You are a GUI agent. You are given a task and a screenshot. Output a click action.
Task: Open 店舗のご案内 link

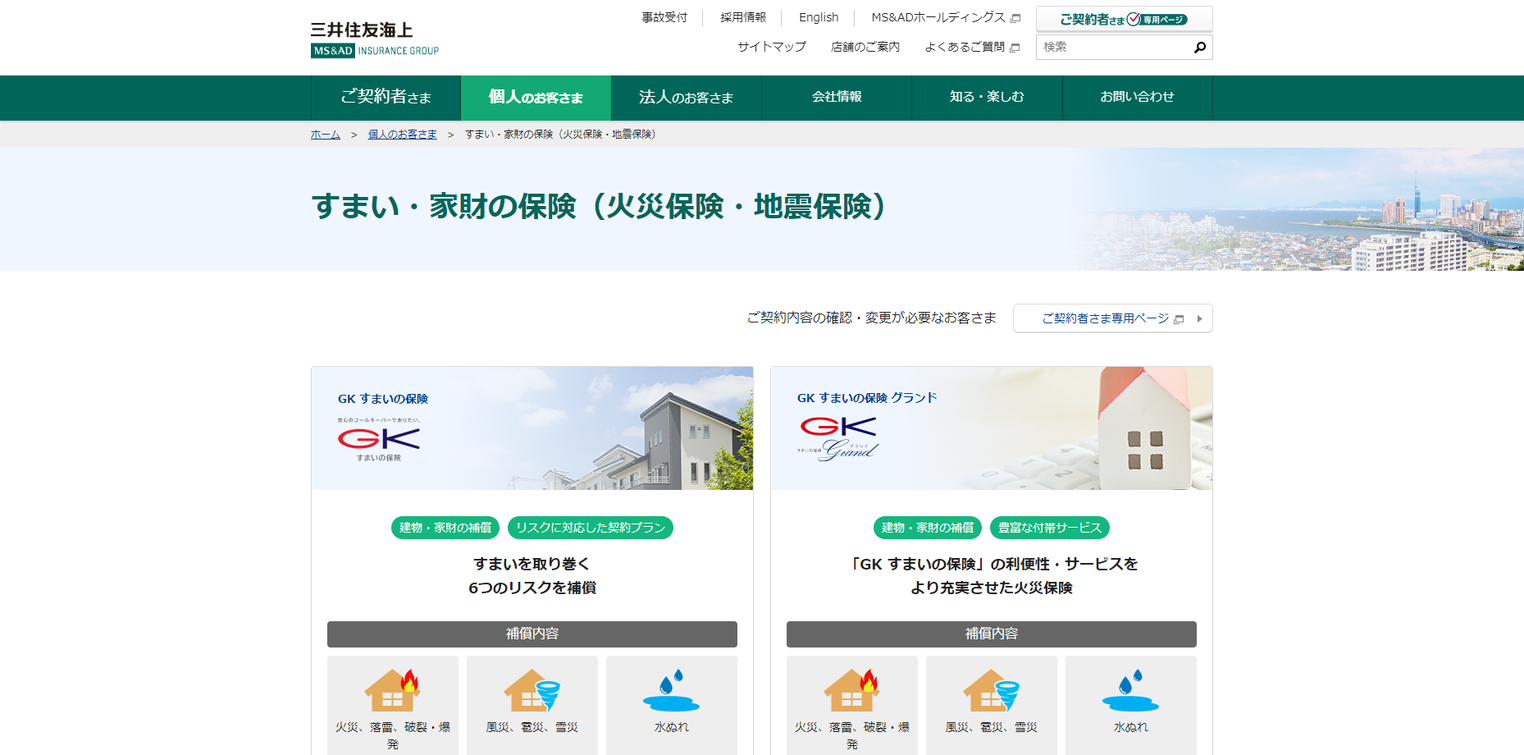coord(865,47)
